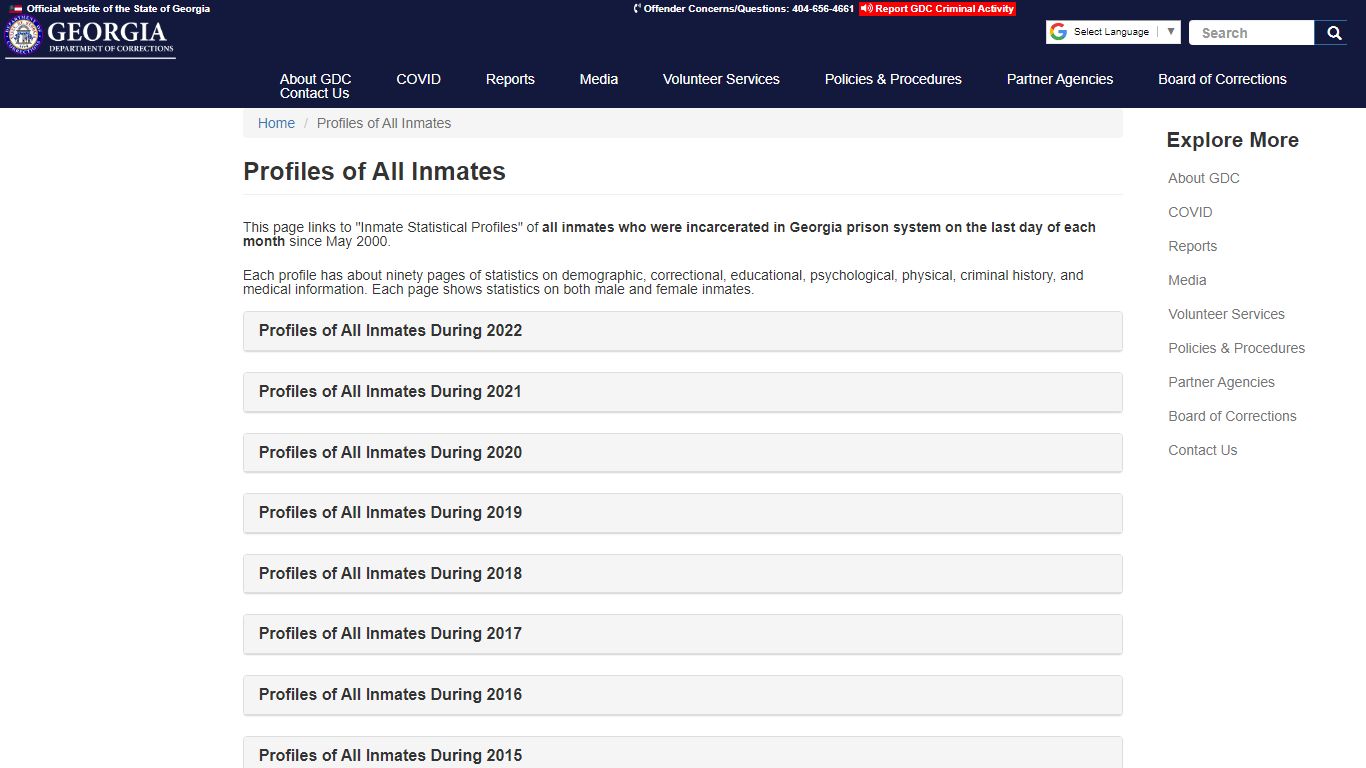Open the COVID menu in top navigation
The height and width of the screenshot is (768, 1366).
418,79
